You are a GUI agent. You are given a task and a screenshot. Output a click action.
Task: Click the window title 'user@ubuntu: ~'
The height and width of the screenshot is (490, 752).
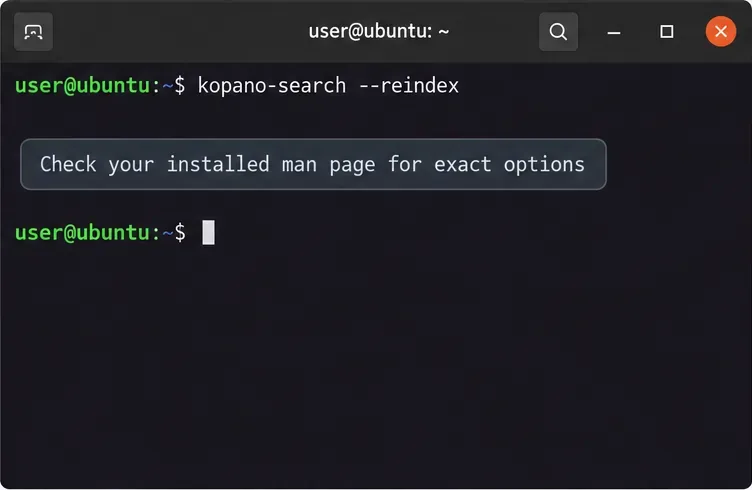[378, 32]
